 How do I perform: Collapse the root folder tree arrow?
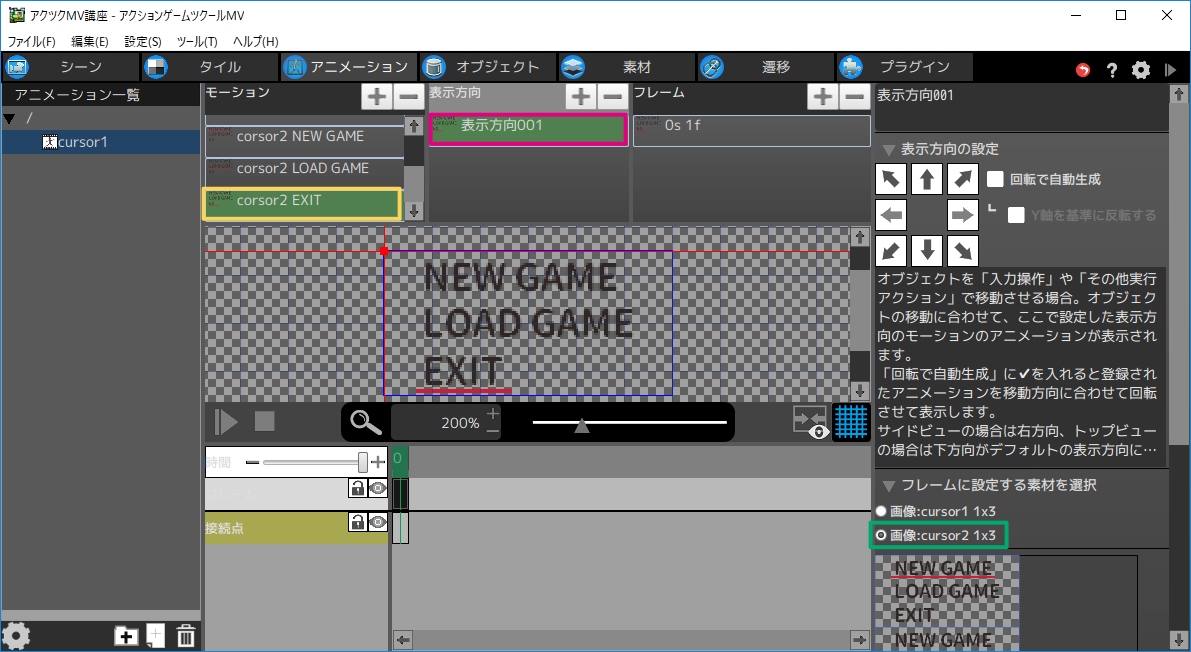10,119
